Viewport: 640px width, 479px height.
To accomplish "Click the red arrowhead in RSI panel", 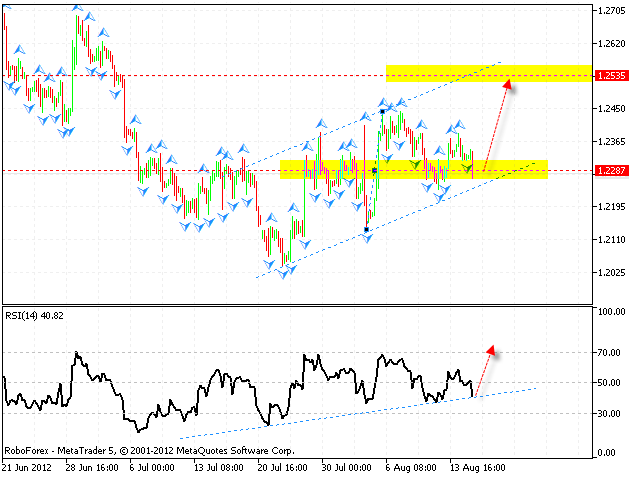I will 491,350.
